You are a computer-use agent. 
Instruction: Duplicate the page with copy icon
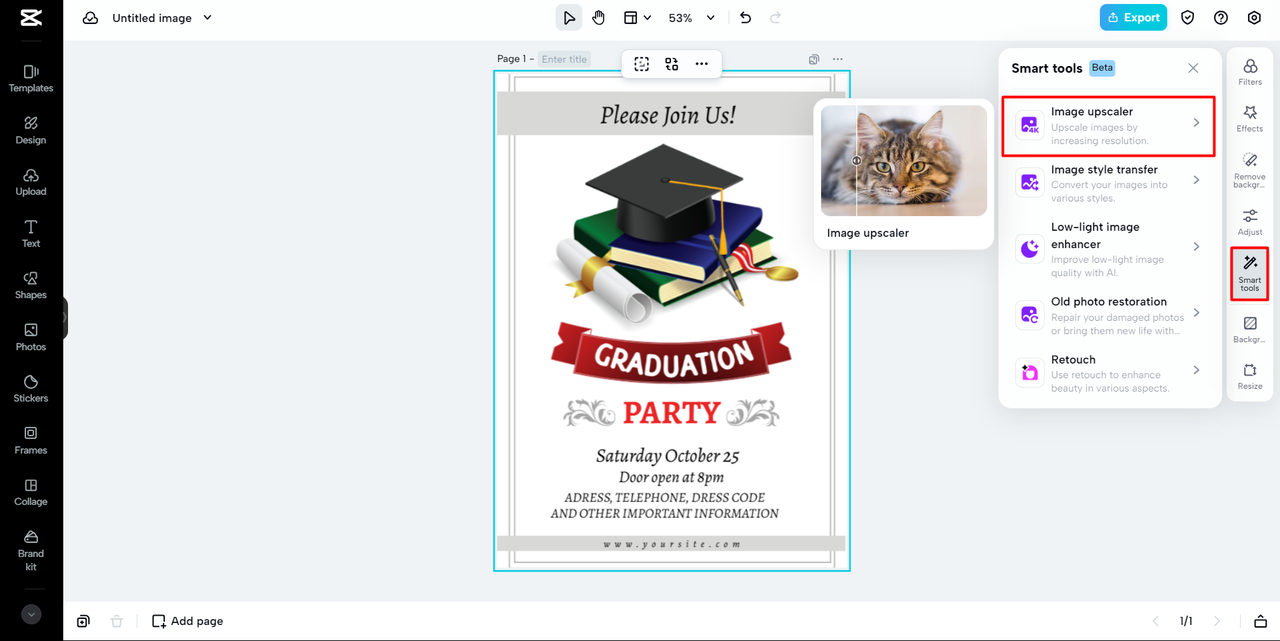click(814, 60)
